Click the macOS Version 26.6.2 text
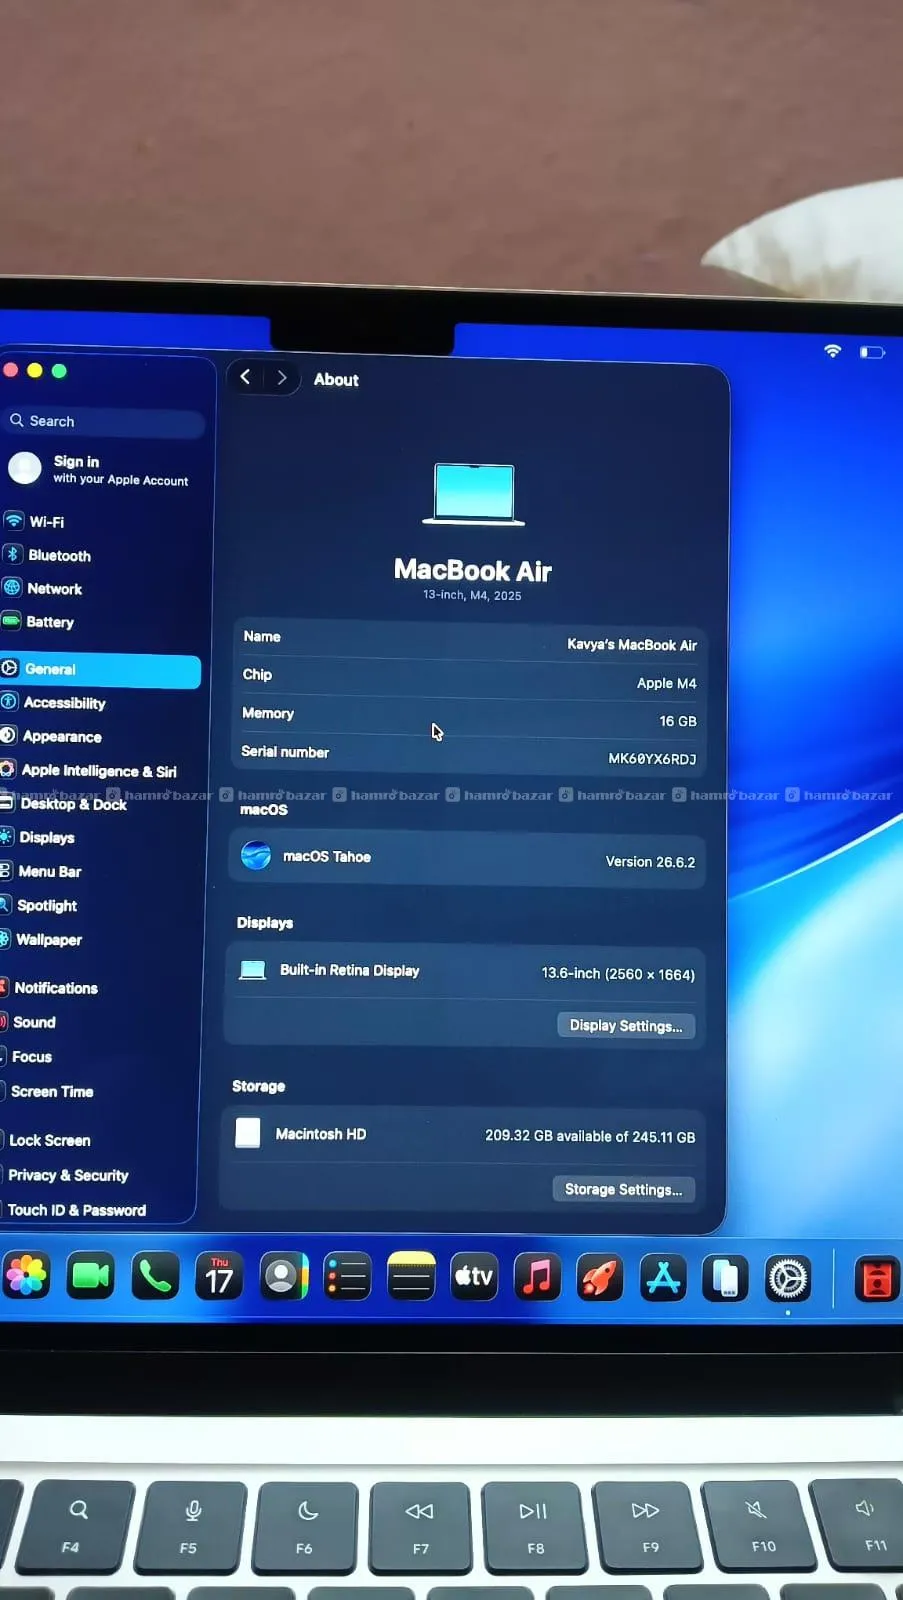Image resolution: width=903 pixels, height=1600 pixels. (x=650, y=862)
